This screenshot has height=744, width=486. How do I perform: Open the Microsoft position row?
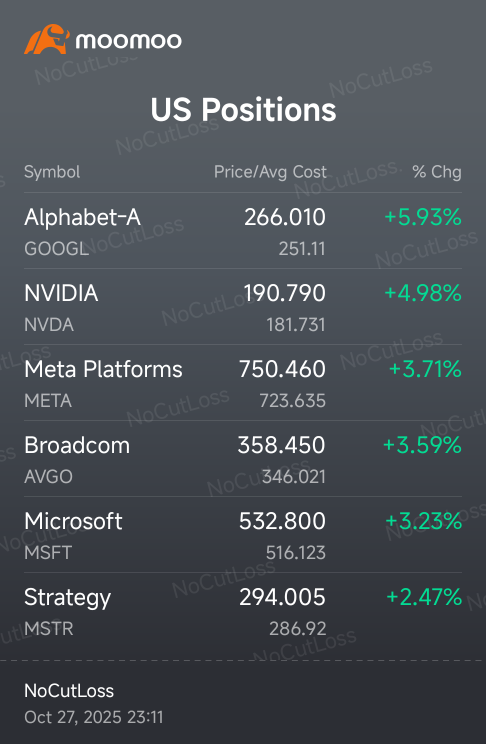[x=243, y=535]
